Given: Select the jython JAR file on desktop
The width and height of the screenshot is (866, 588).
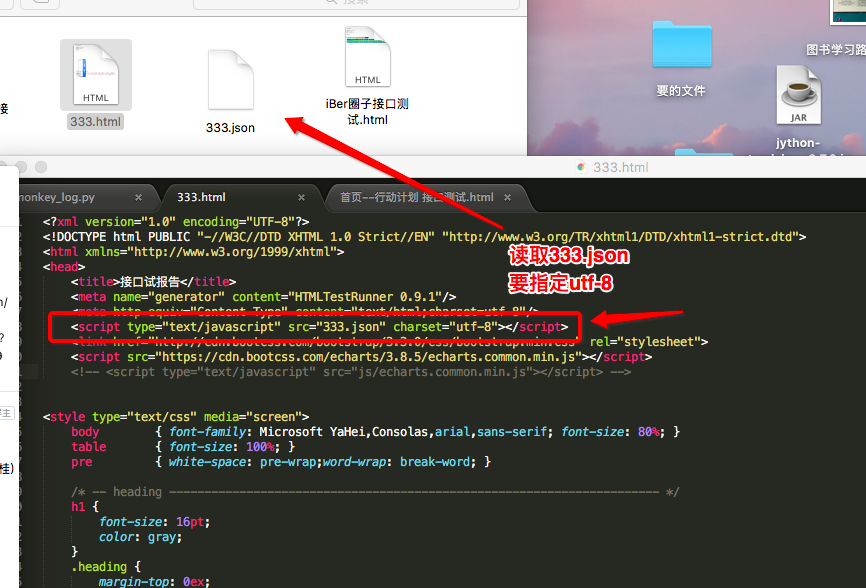Looking at the screenshot, I should 799,94.
